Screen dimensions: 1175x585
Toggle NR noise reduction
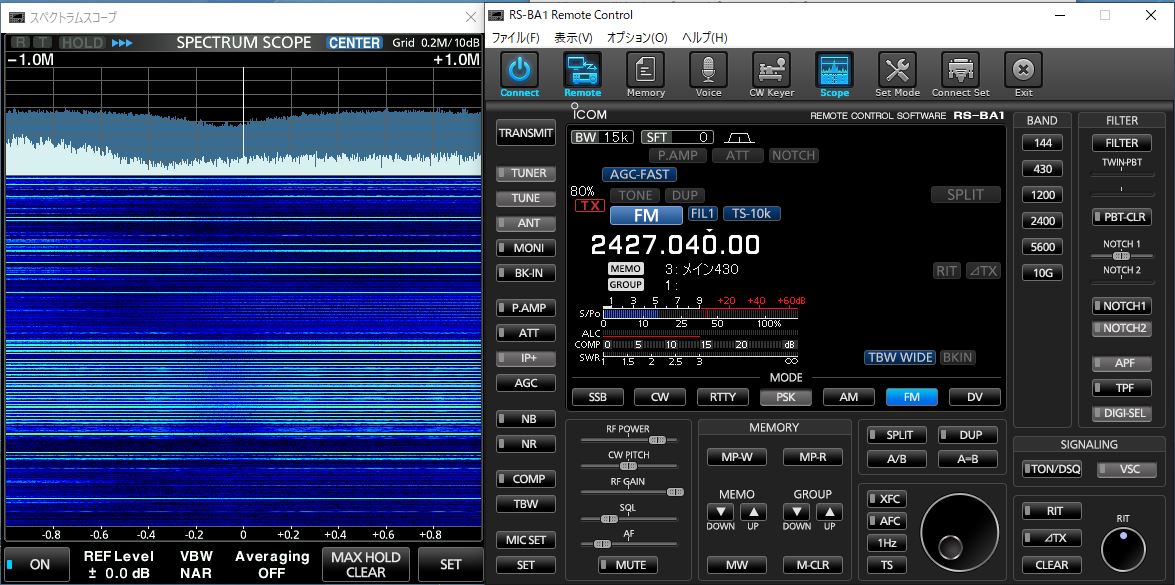pyautogui.click(x=526, y=444)
